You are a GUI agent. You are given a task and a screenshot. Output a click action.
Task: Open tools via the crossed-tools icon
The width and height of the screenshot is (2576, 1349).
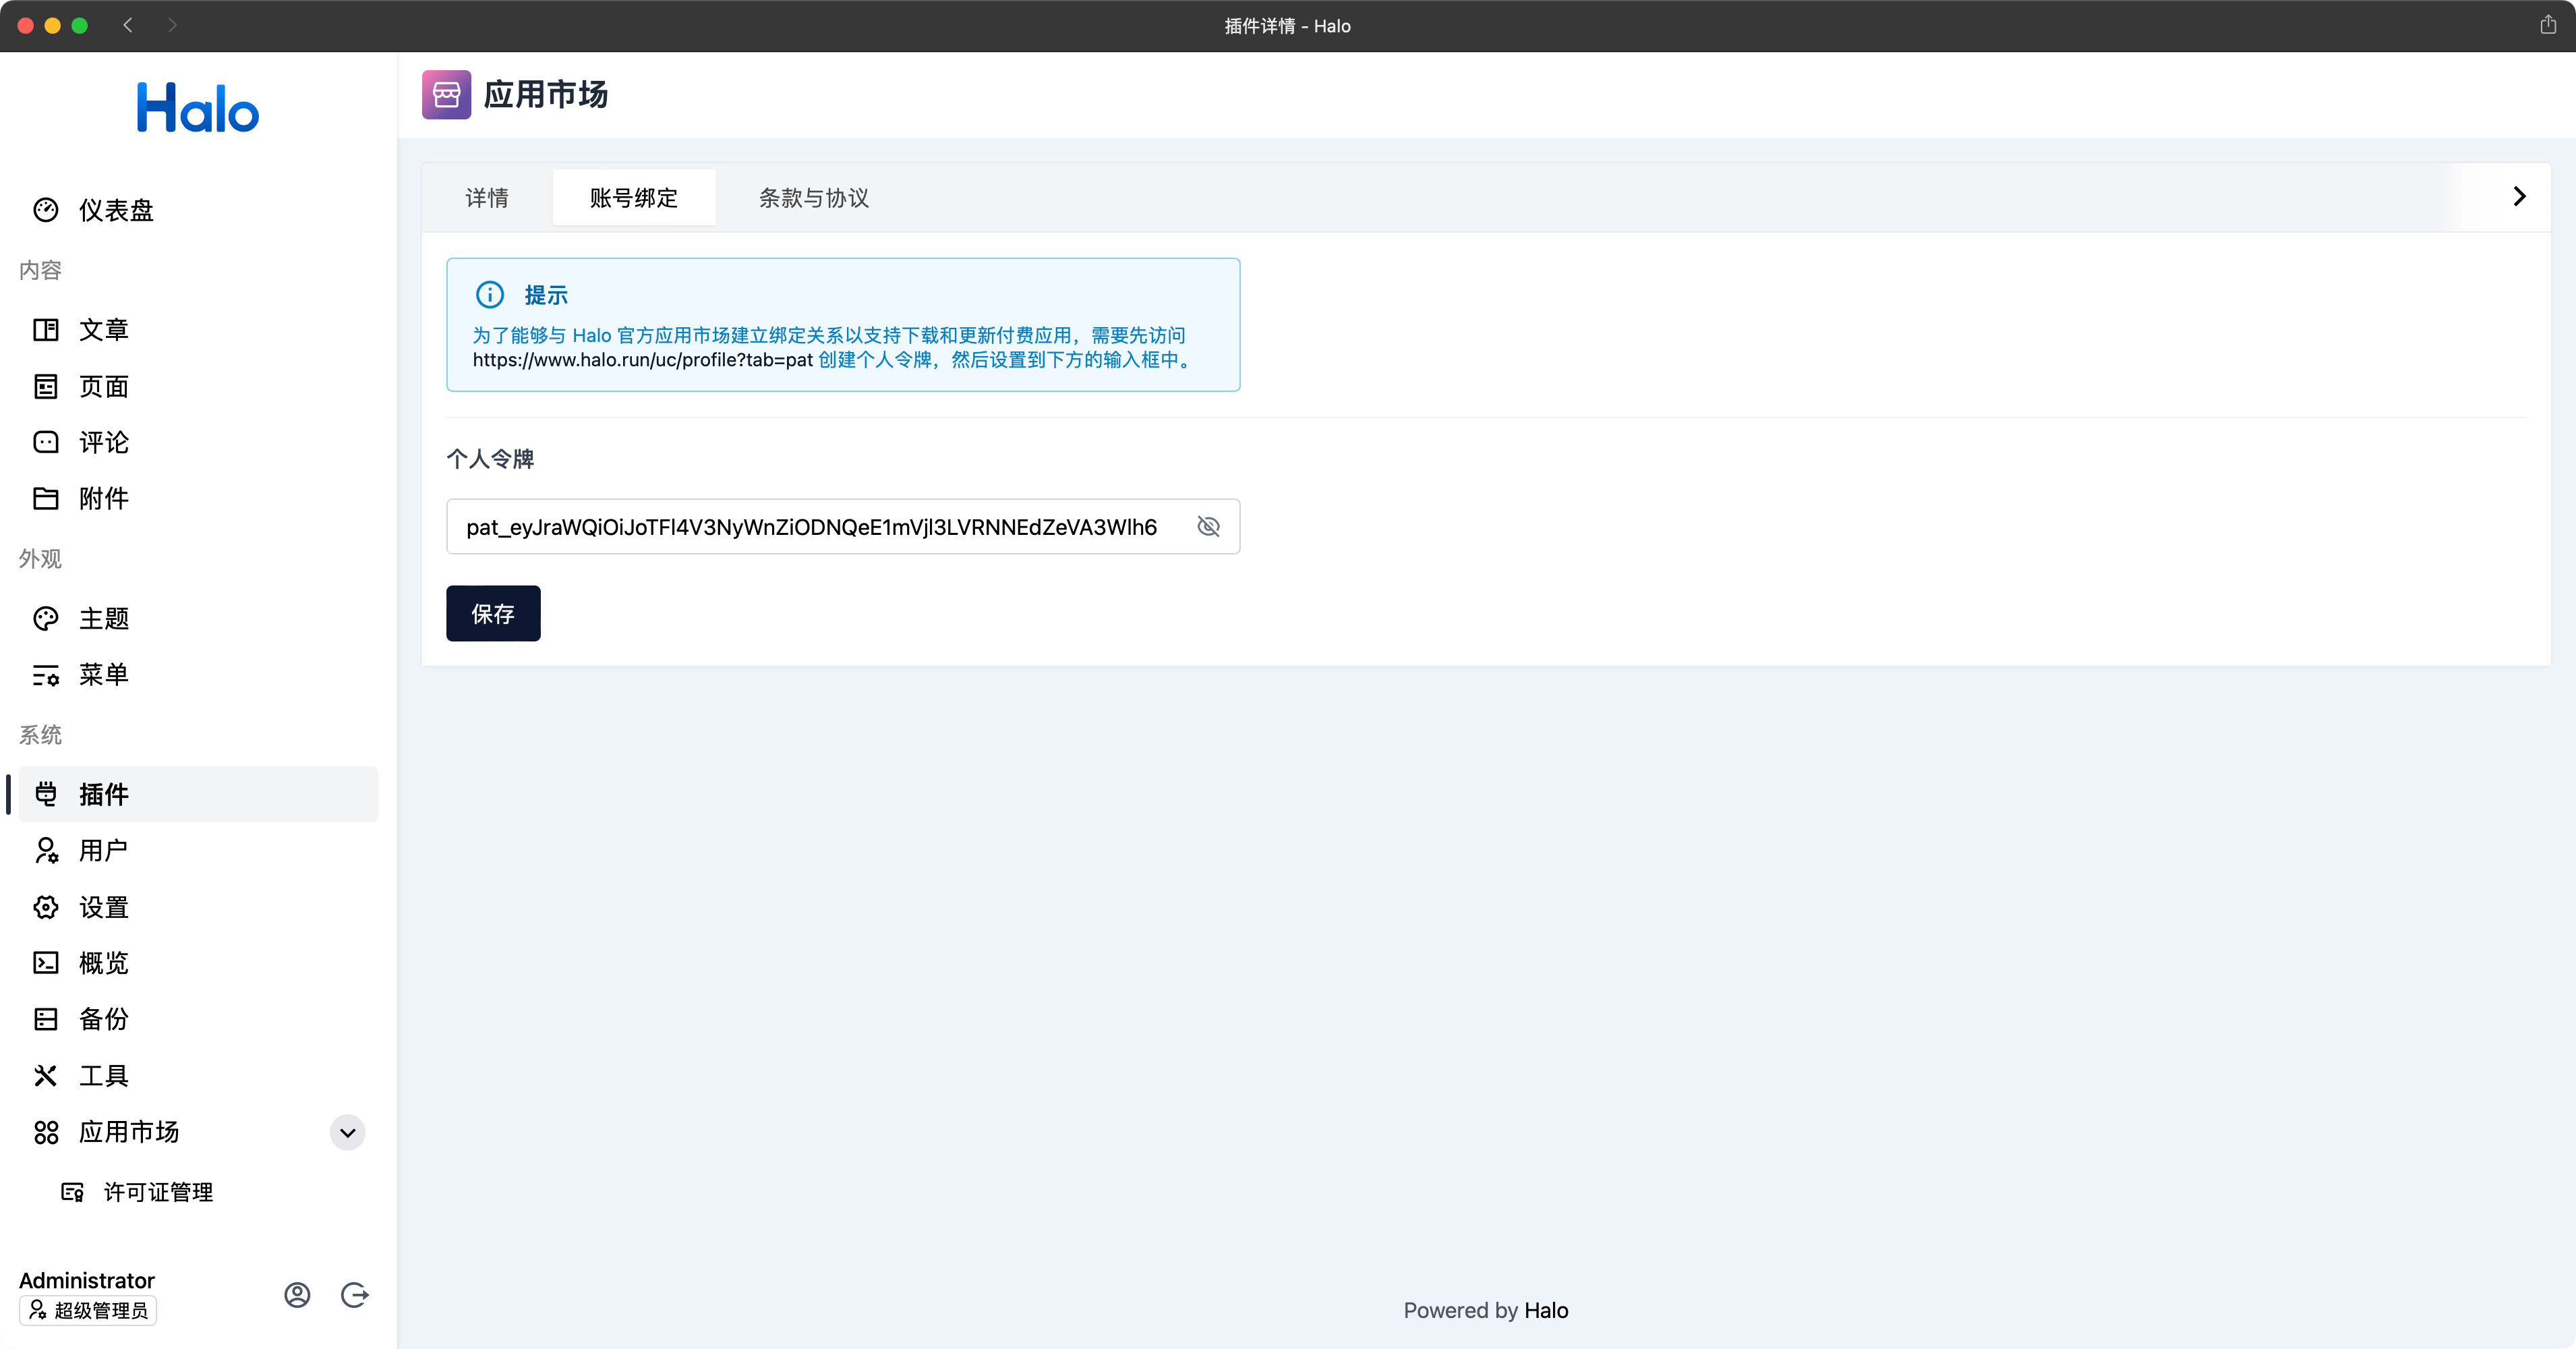(46, 1075)
